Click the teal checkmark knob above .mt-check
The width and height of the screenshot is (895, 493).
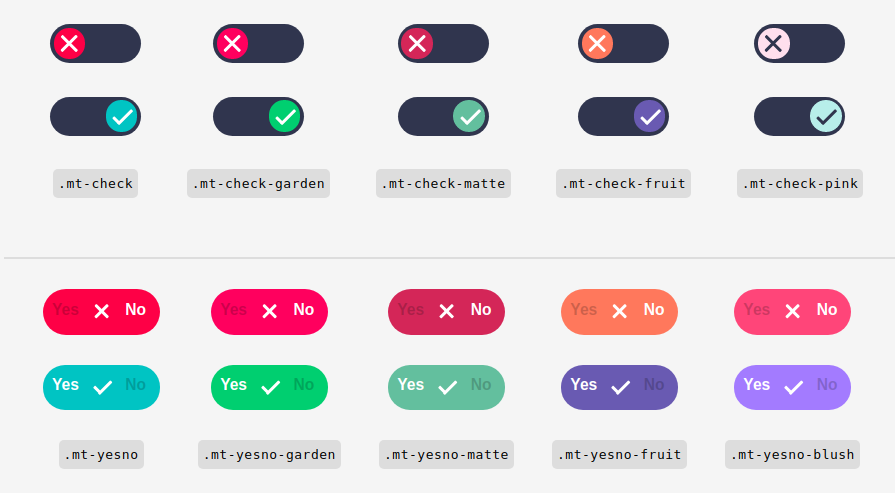pyautogui.click(x=122, y=116)
